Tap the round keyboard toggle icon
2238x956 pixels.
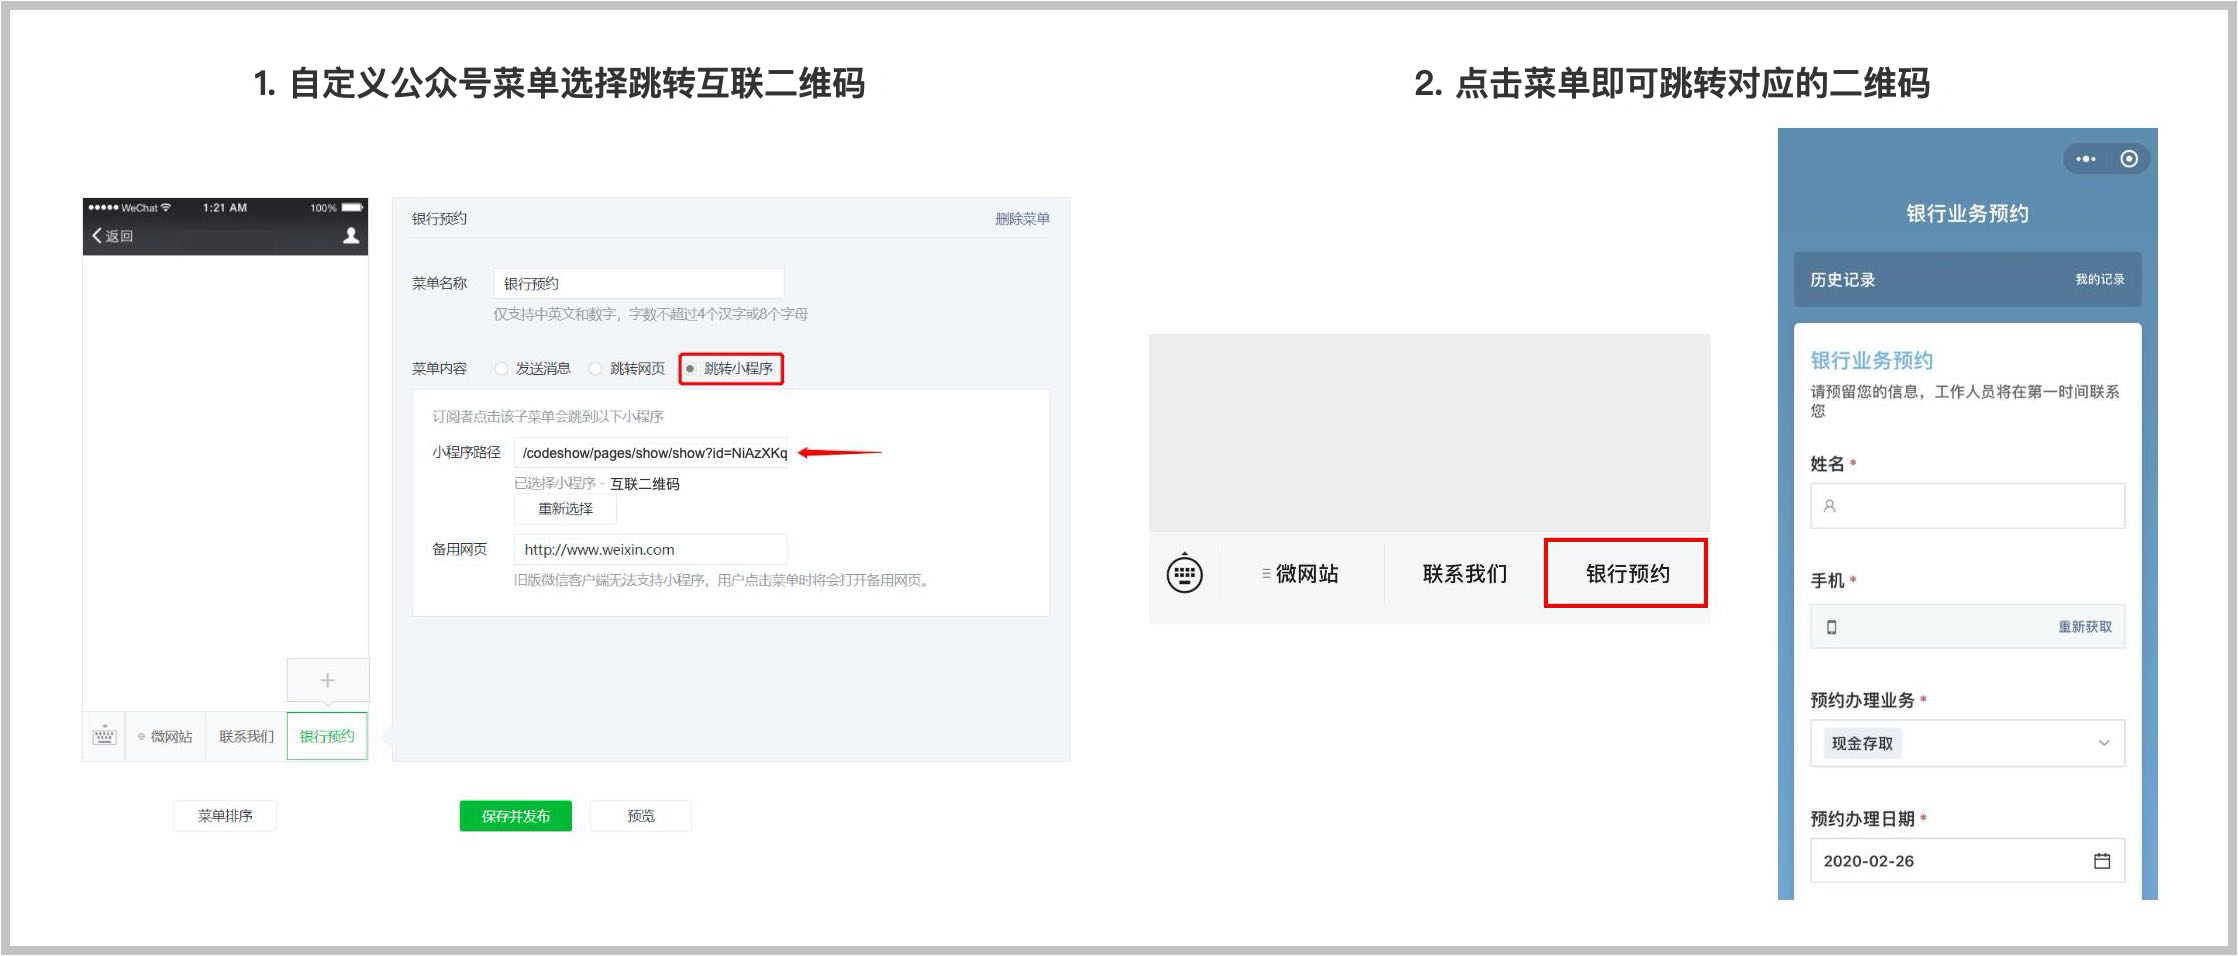click(1185, 574)
